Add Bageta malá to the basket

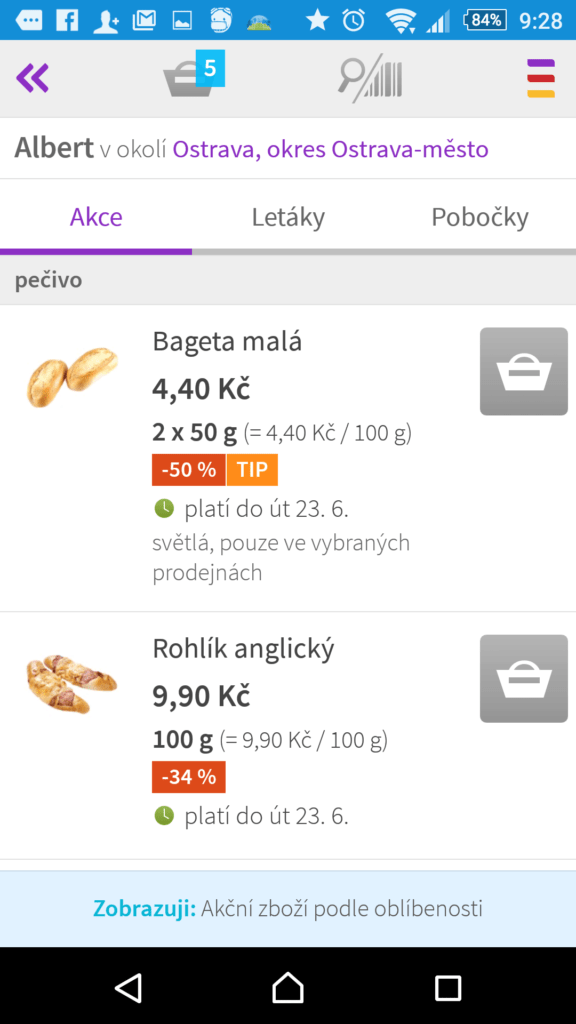[524, 371]
